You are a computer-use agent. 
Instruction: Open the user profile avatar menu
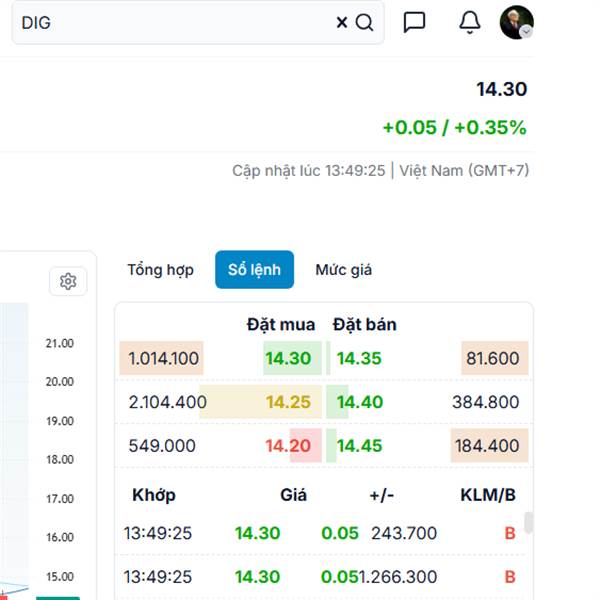pos(516,23)
